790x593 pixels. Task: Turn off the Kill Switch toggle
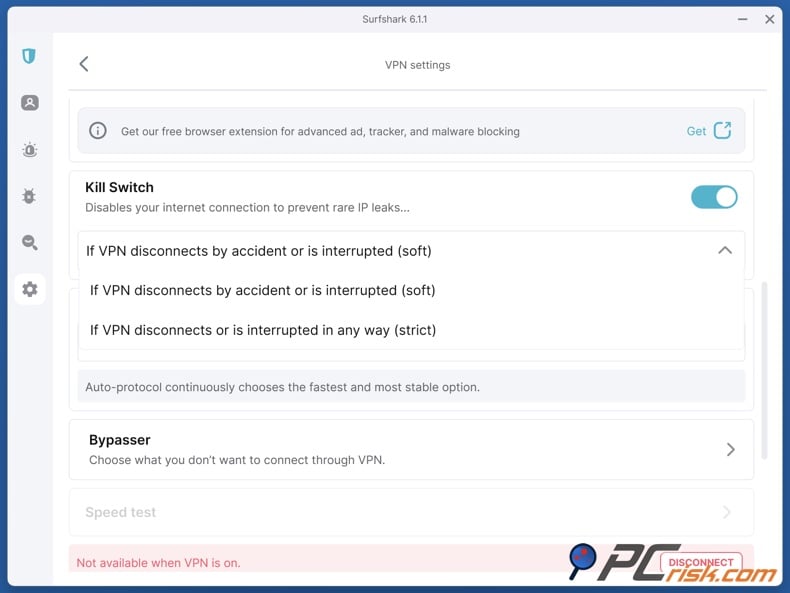[x=714, y=197]
